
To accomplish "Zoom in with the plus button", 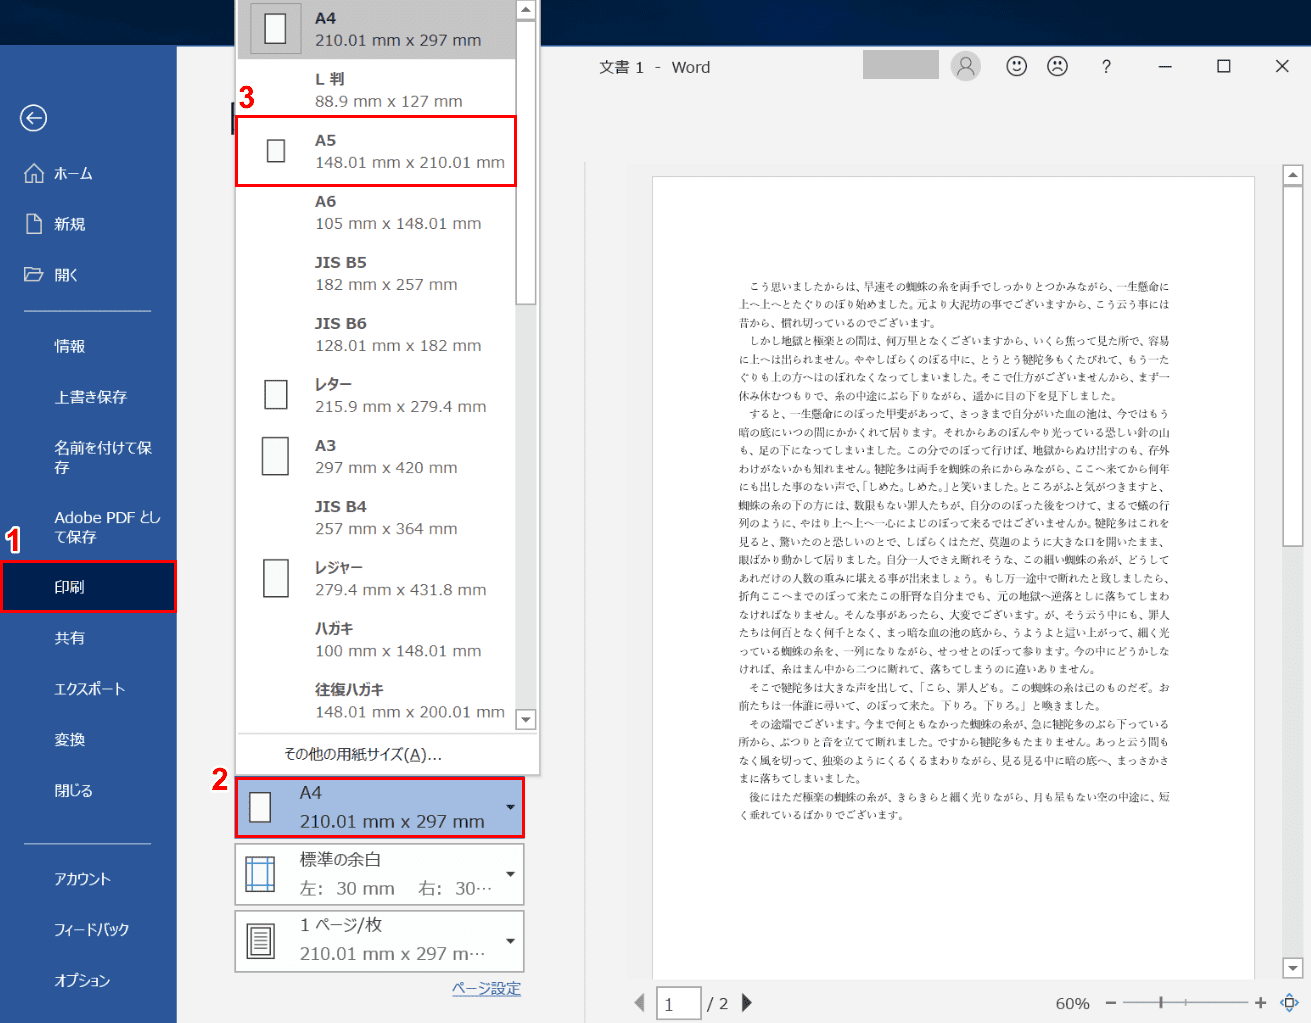I will tap(1260, 1002).
